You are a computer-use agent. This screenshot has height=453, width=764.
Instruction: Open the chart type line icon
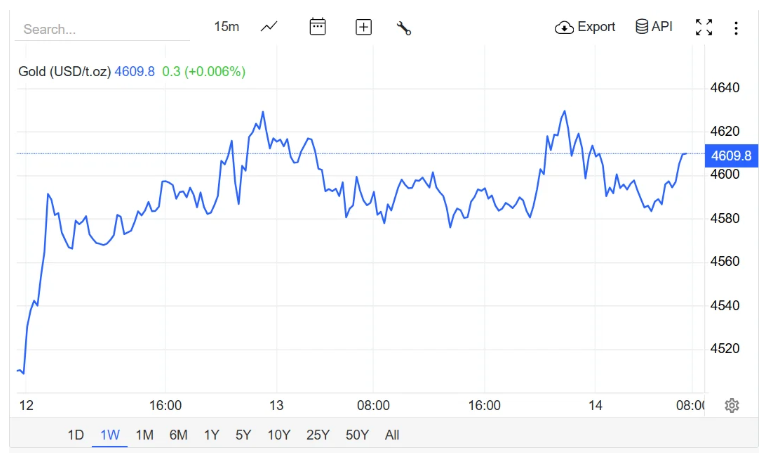[x=269, y=27]
